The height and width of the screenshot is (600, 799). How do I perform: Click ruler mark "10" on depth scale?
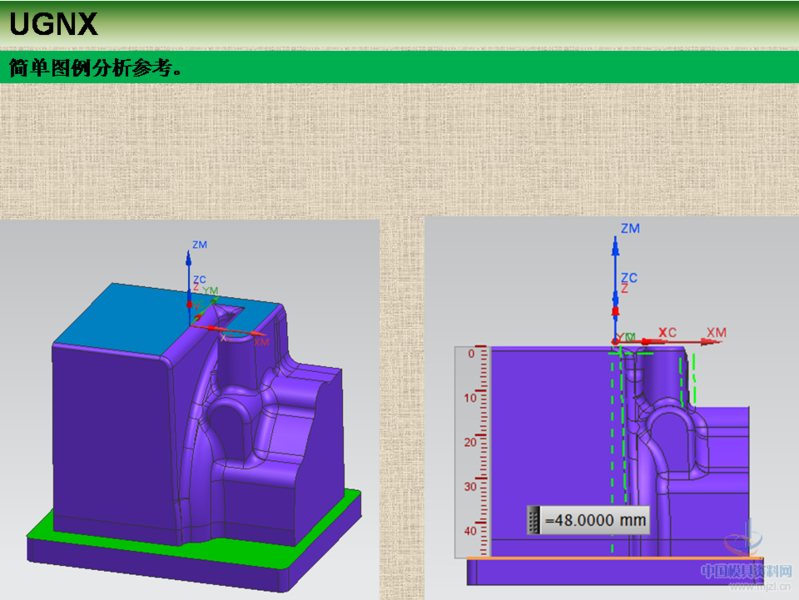(470, 398)
